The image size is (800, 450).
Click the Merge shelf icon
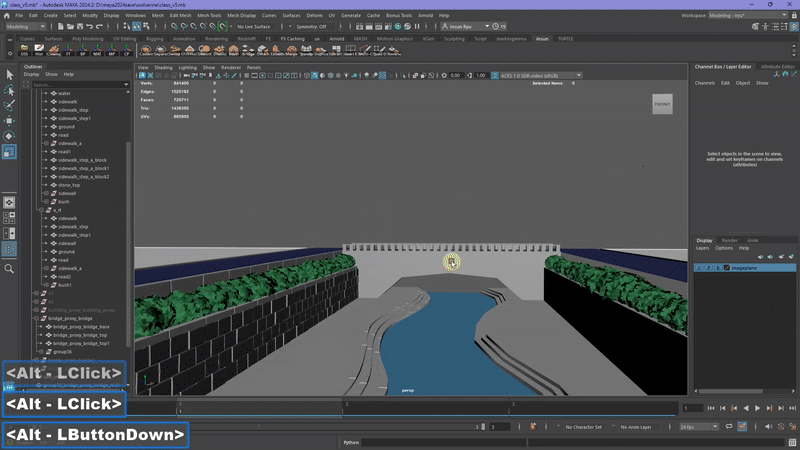coord(292,50)
